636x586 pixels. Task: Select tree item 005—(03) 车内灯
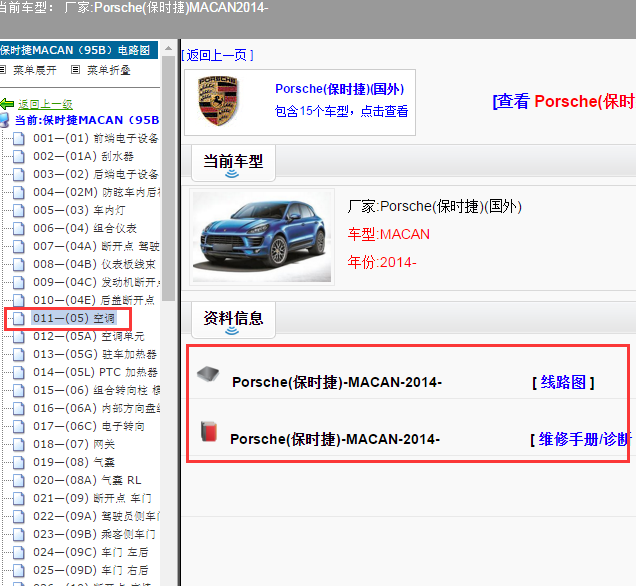coord(79,210)
